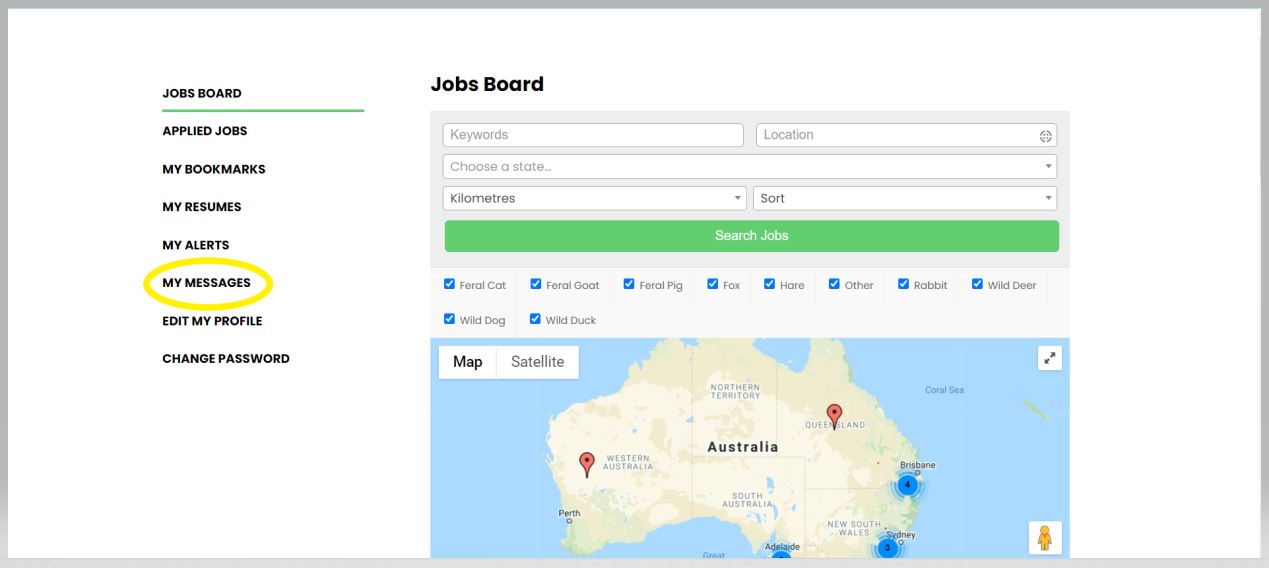Viewport: 1269px width, 568px height.
Task: Uncheck the Feral Cat checkbox
Action: [449, 285]
